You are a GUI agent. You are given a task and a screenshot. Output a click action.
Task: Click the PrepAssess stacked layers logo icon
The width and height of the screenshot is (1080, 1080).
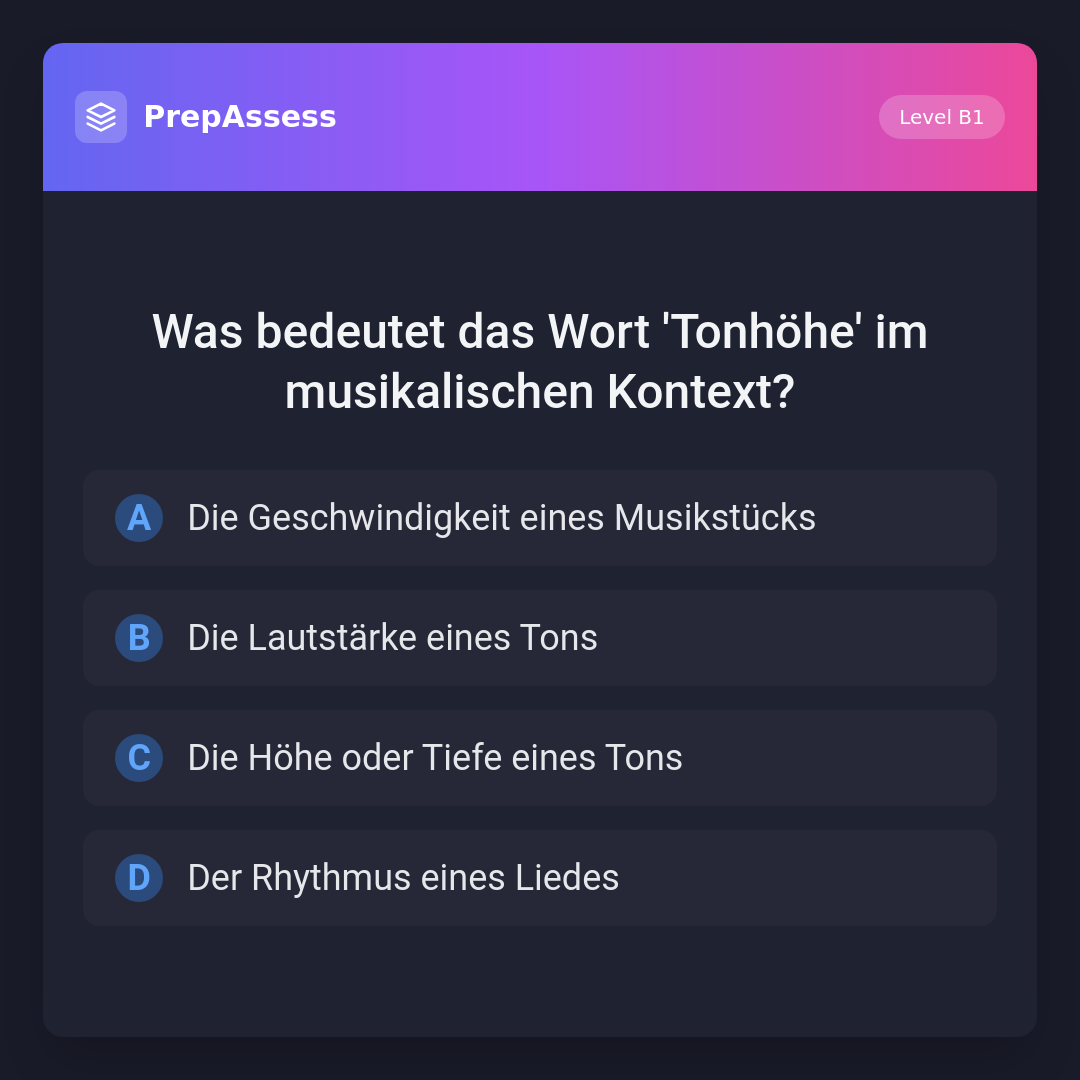(x=101, y=117)
